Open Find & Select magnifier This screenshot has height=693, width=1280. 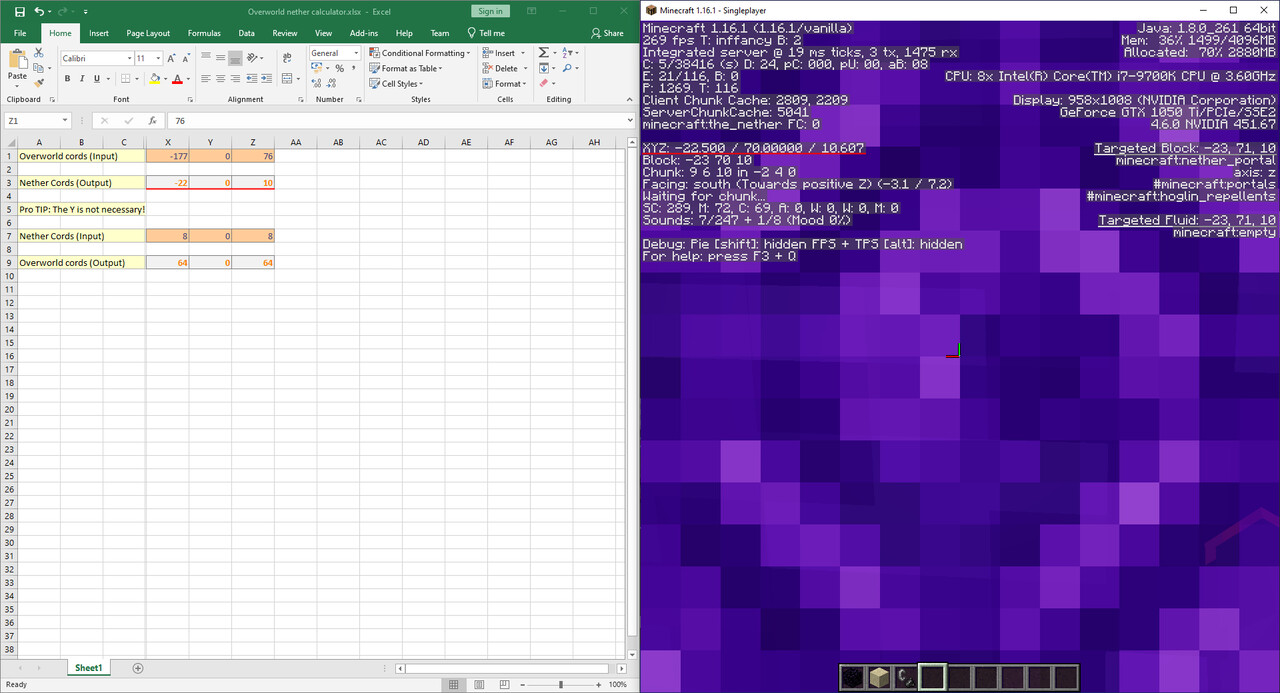pyautogui.click(x=567, y=68)
